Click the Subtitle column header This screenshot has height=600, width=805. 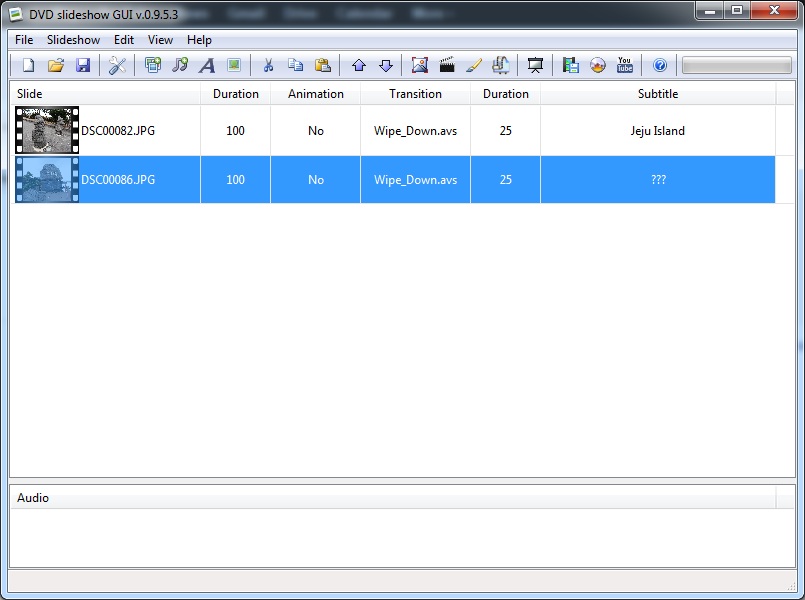[658, 93]
